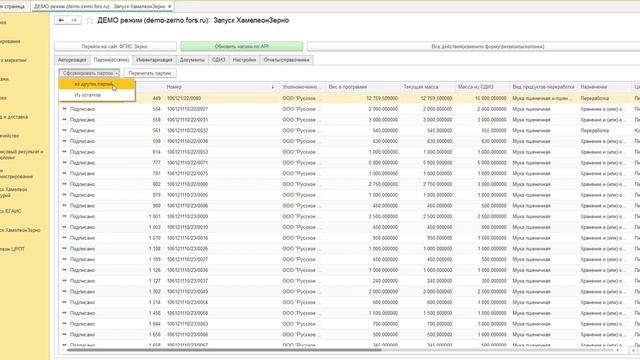This screenshot has height=360, width=640.
Task: Click row icon of batch 106121110/23/0036
Action: coord(64,270)
